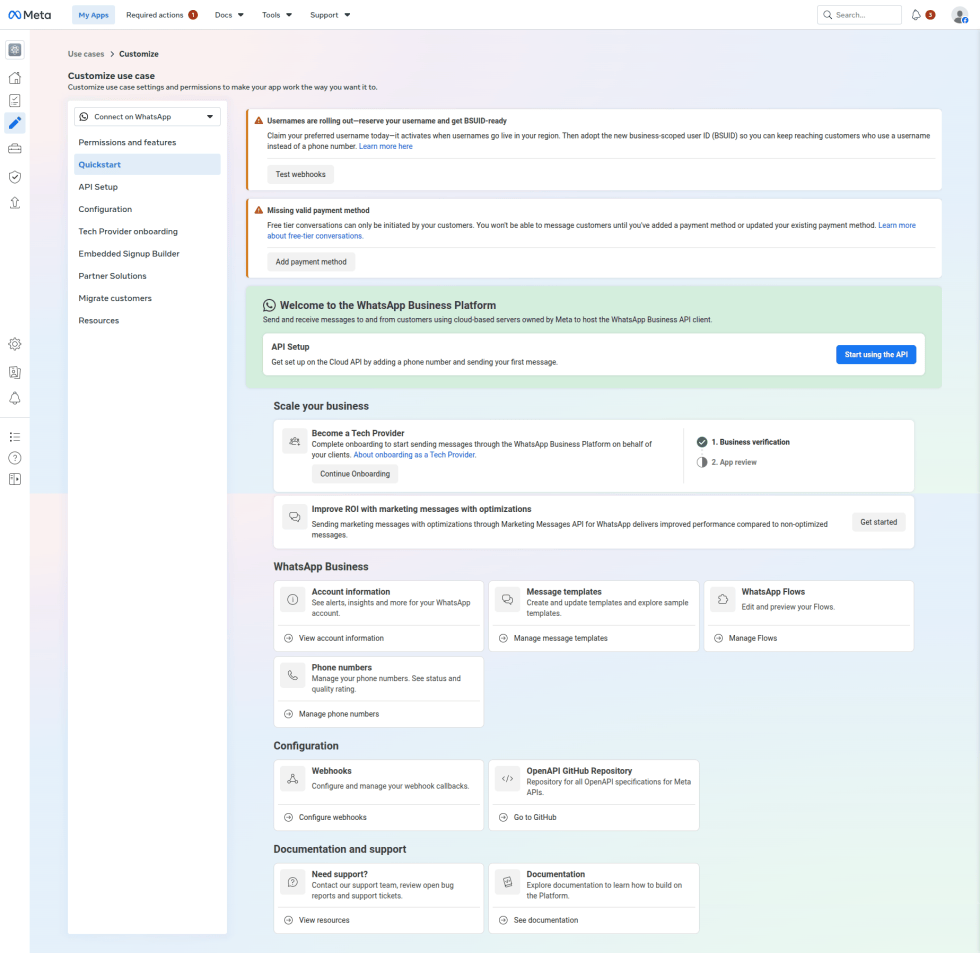Viewport: 980px width, 953px height.
Task: Open the checklist (required actions) sidebar icon
Action: click(15, 101)
